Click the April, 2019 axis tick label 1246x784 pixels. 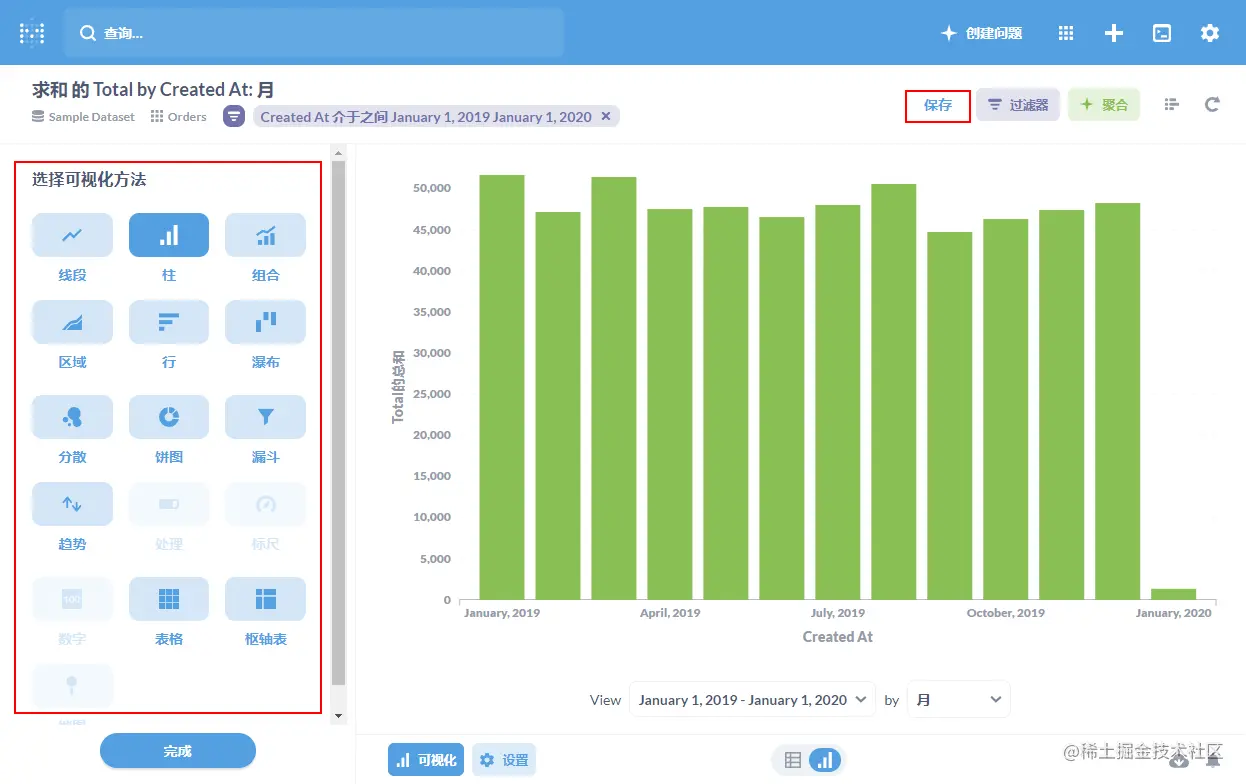(670, 613)
